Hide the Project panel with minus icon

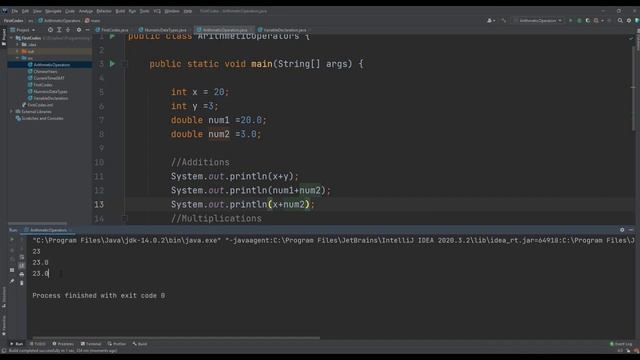[87, 30]
